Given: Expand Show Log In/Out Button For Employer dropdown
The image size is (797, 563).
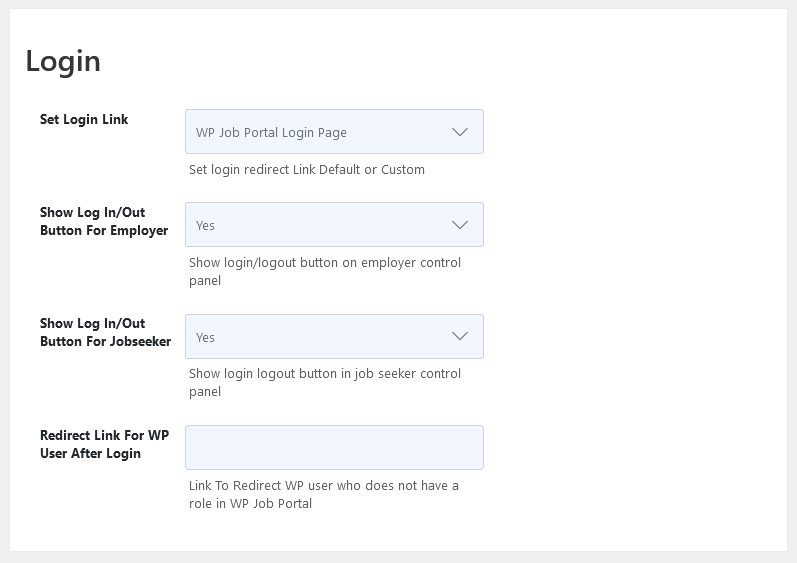Looking at the screenshot, I should point(334,225).
